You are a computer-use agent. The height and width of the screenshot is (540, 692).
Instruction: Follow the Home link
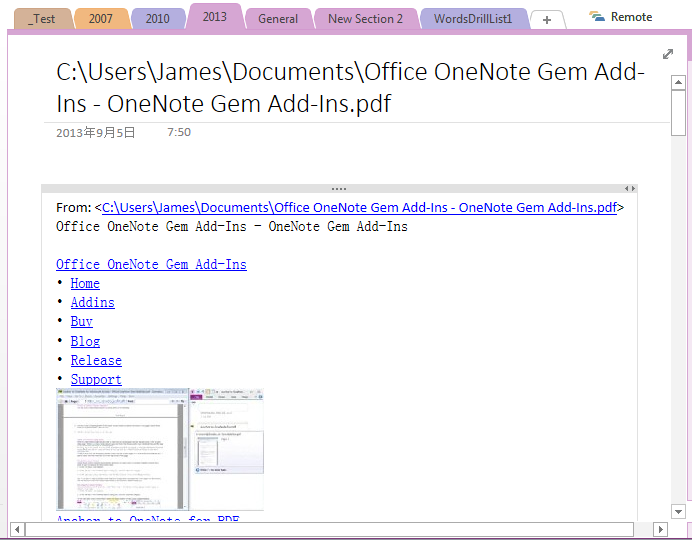85,283
